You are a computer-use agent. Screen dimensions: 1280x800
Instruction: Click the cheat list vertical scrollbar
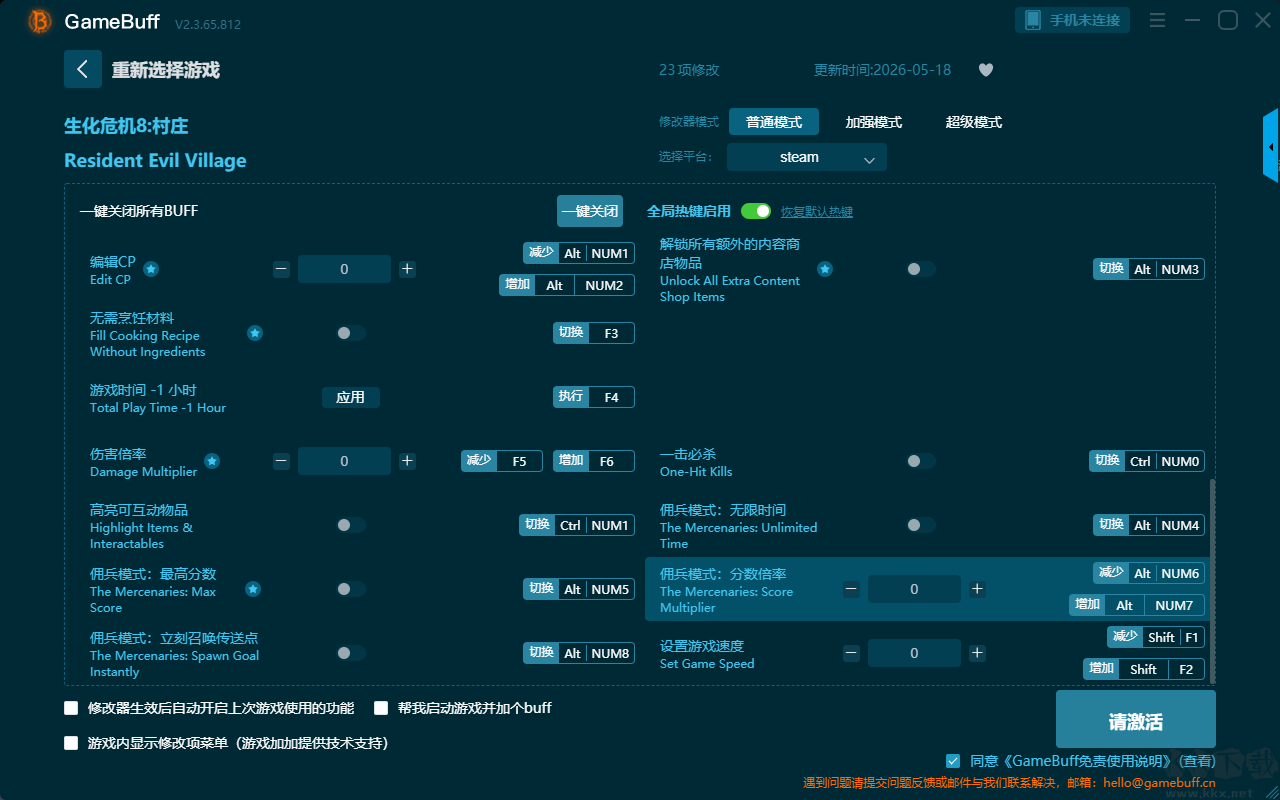click(1213, 580)
